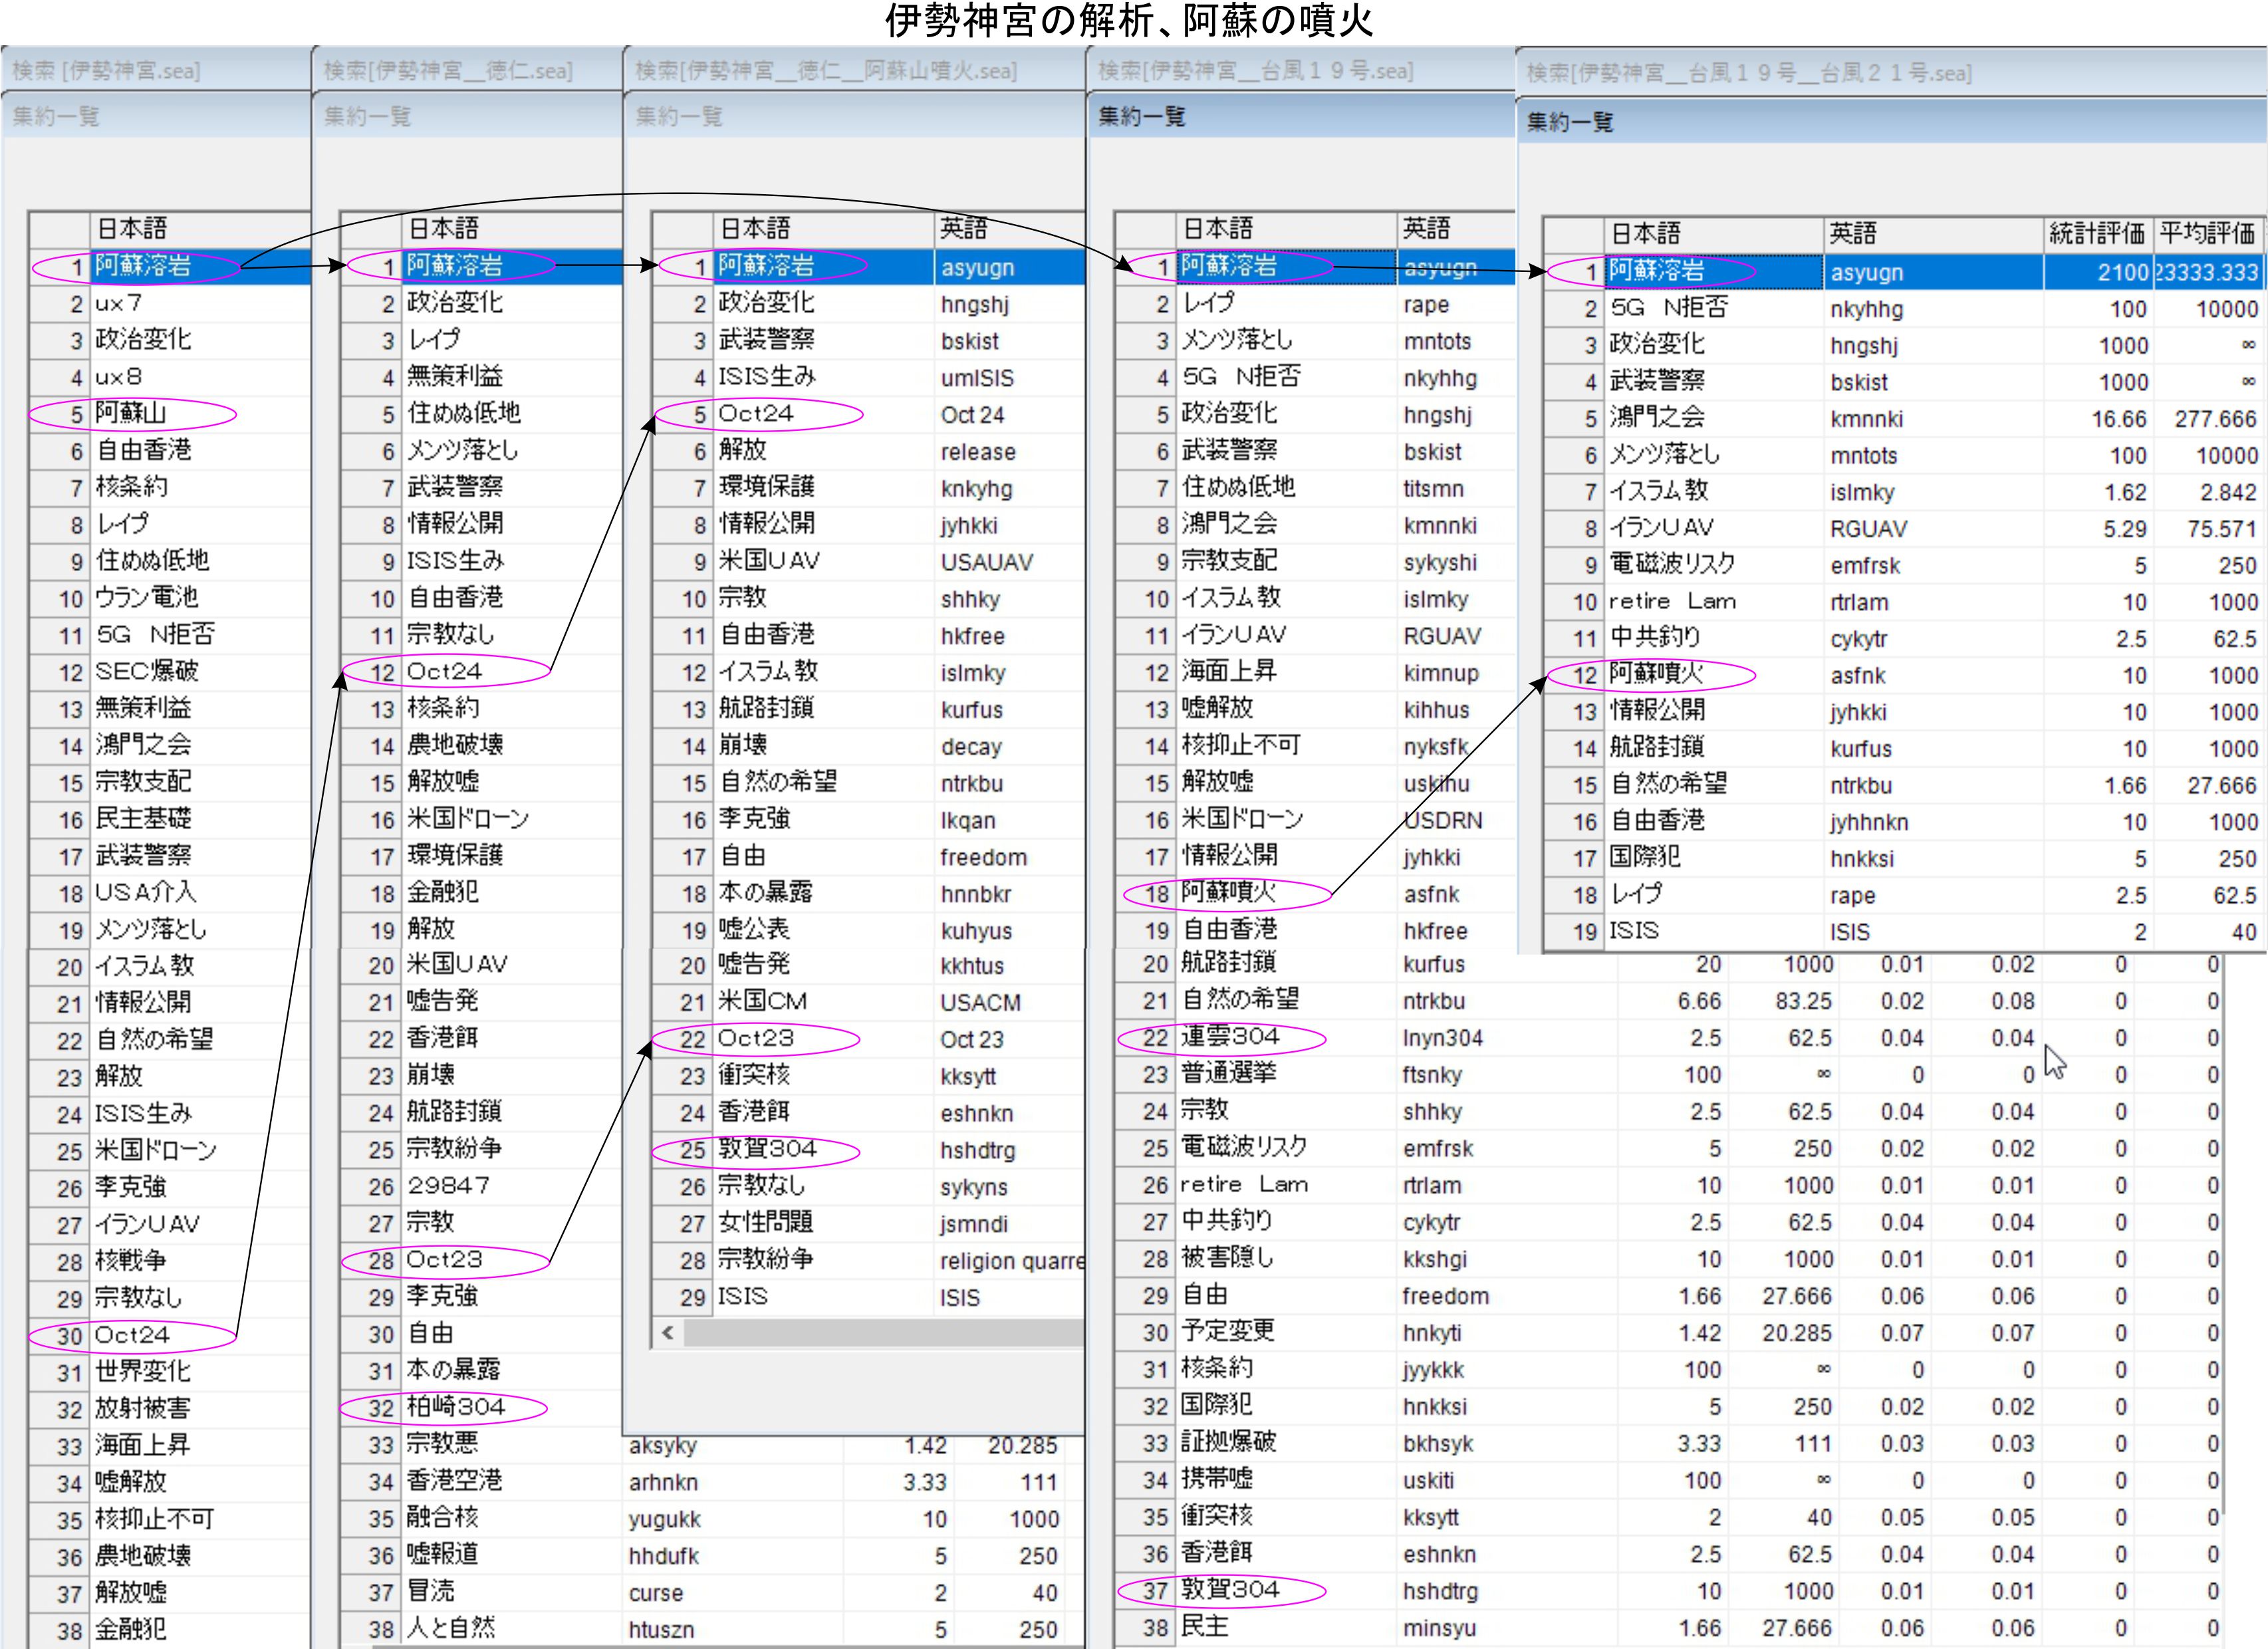
Task: Select 阿蘇山 row in first list
Action: [131, 413]
